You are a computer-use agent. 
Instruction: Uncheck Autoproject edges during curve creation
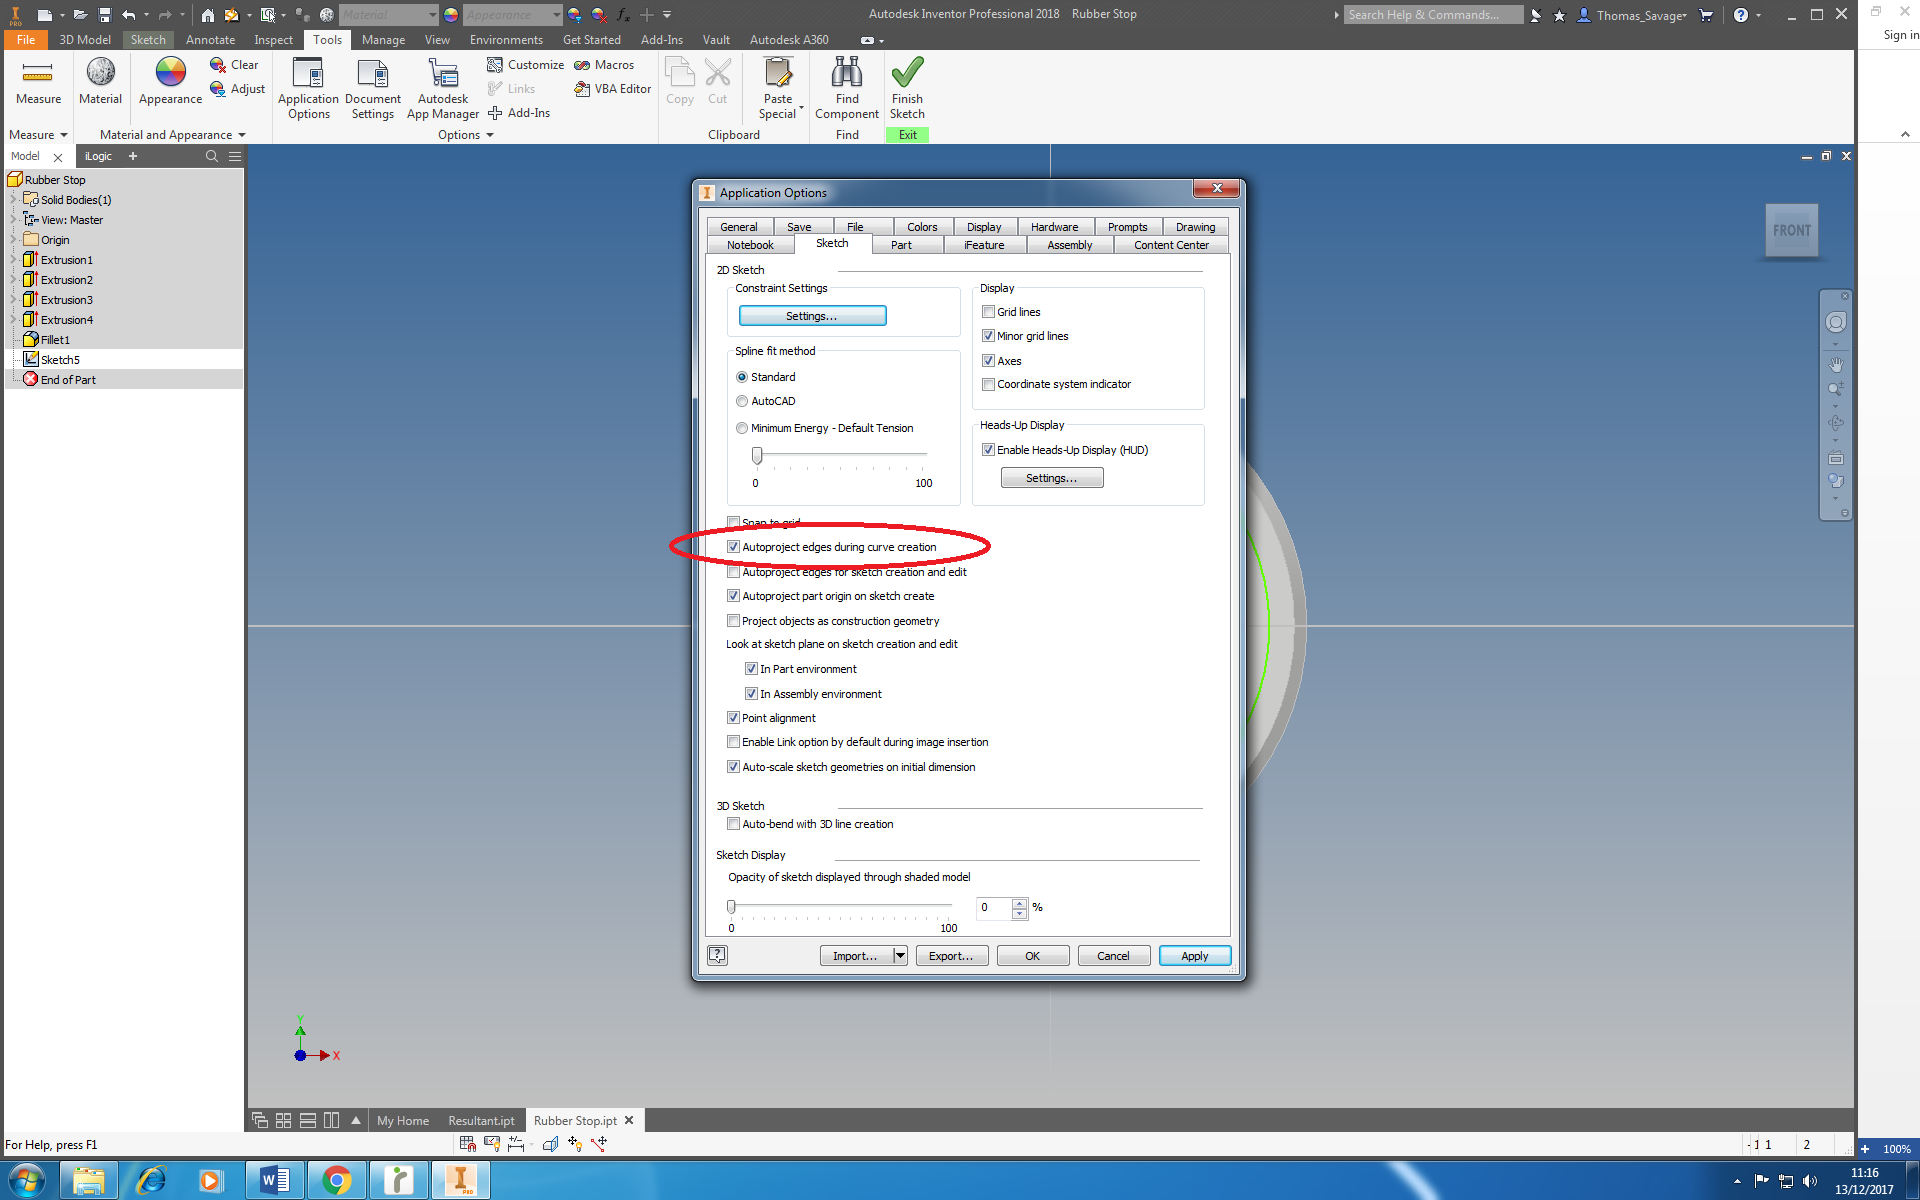pyautogui.click(x=734, y=546)
